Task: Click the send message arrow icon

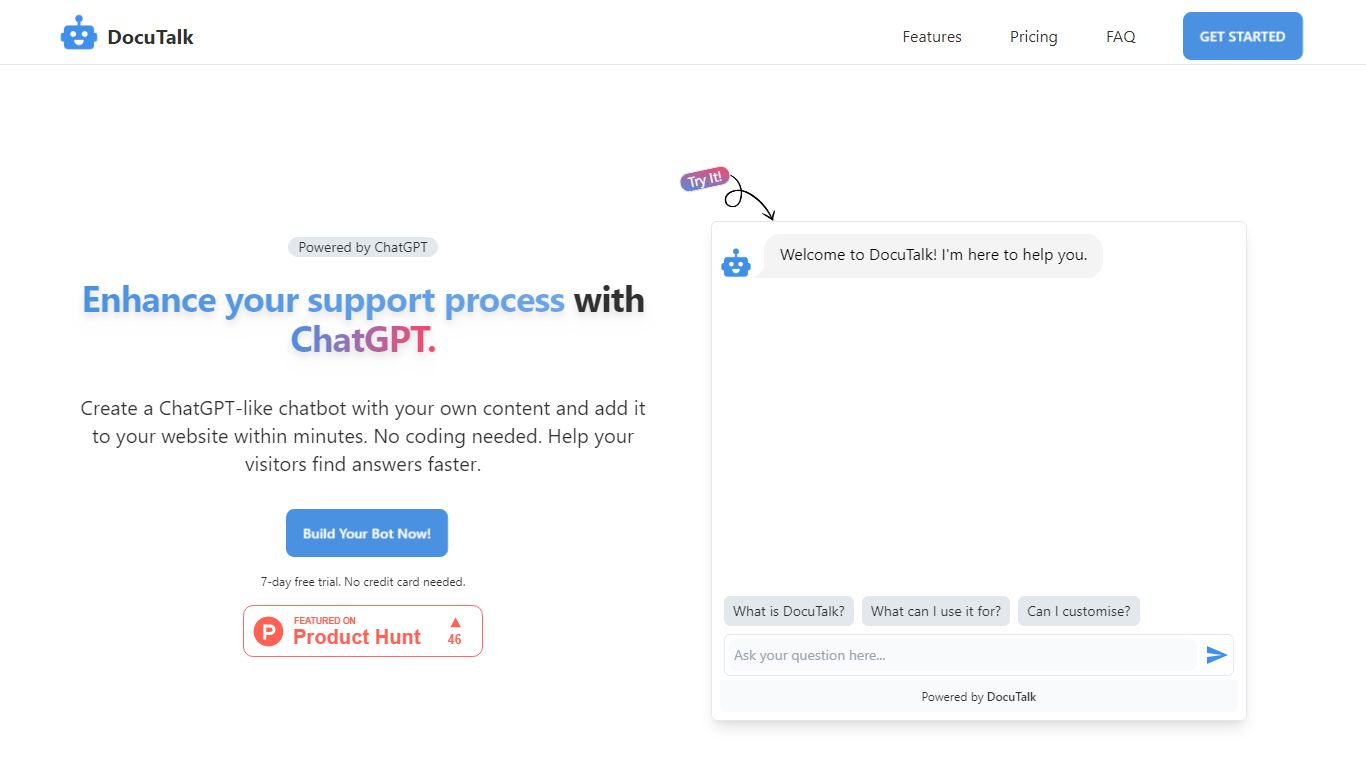Action: click(x=1216, y=655)
